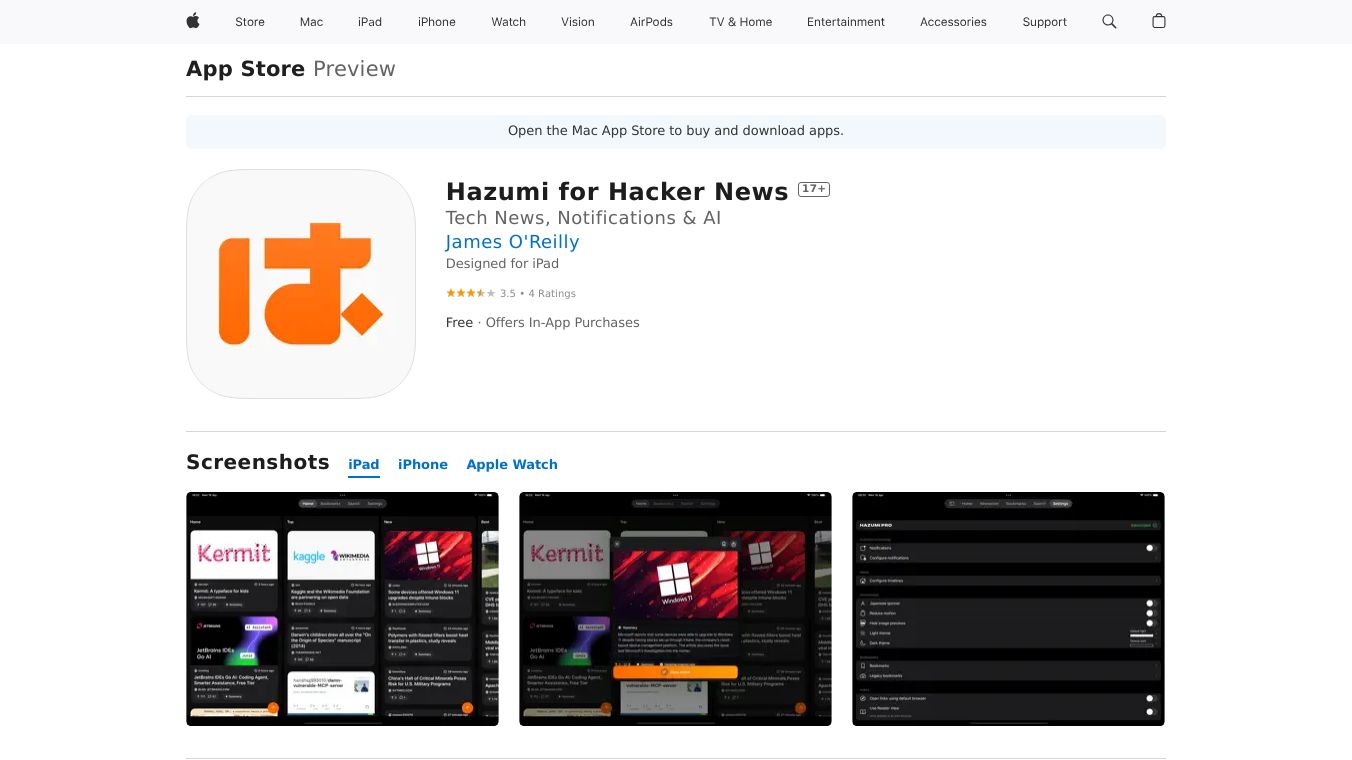Select the iPad screenshots tab
This screenshot has width=1352, height=760.
(364, 465)
